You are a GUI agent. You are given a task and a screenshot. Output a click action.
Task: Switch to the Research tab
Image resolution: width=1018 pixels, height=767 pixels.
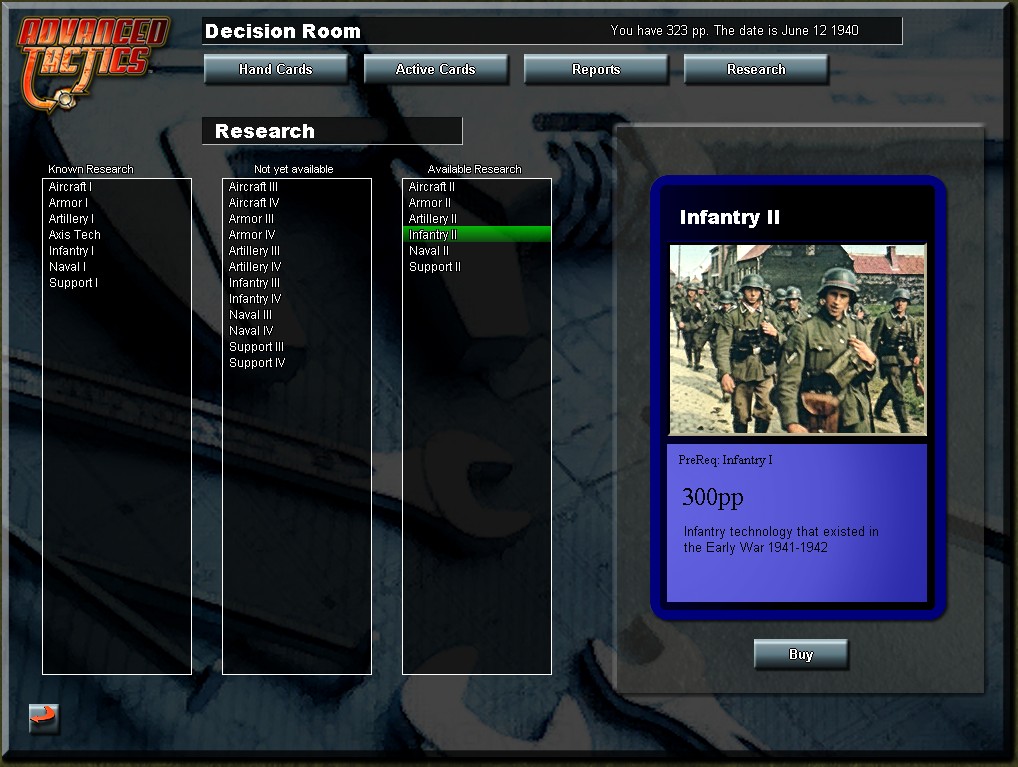click(756, 69)
